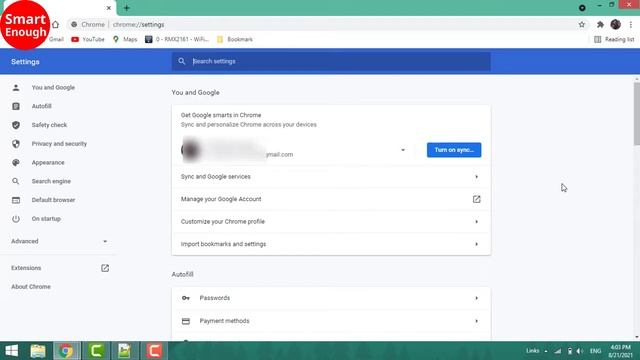Open Sync and Google services
Image resolution: width=640 pixels, height=360 pixels.
click(x=331, y=177)
